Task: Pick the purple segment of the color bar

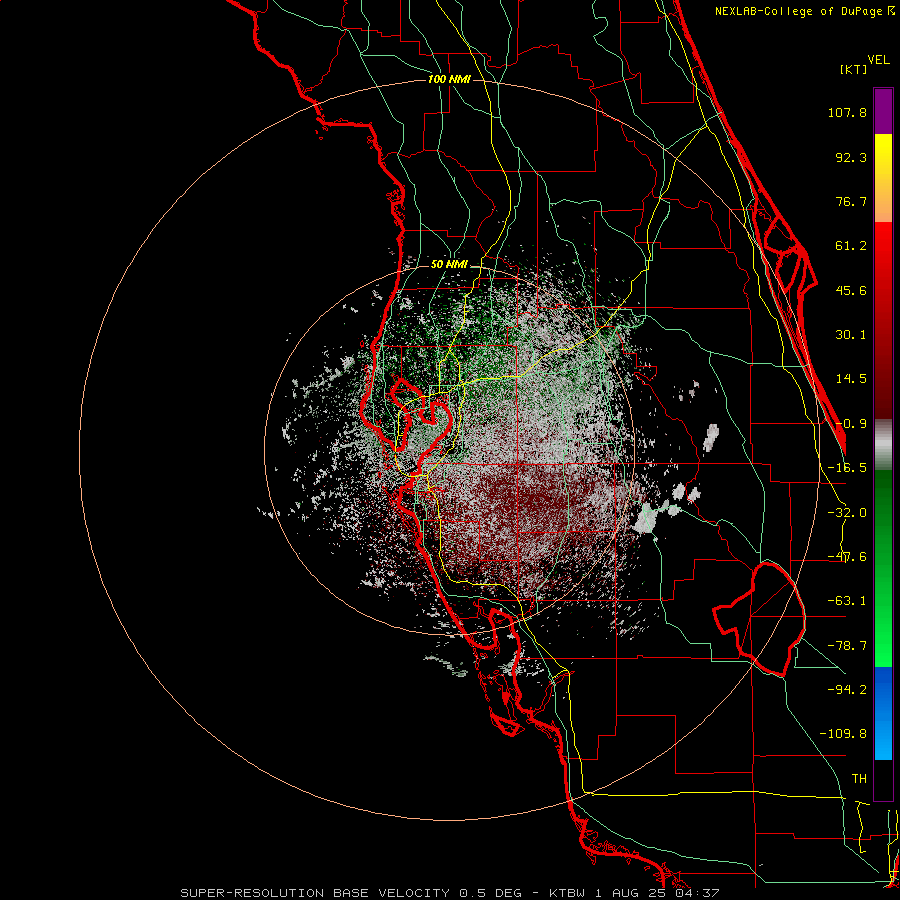Action: coord(883,111)
